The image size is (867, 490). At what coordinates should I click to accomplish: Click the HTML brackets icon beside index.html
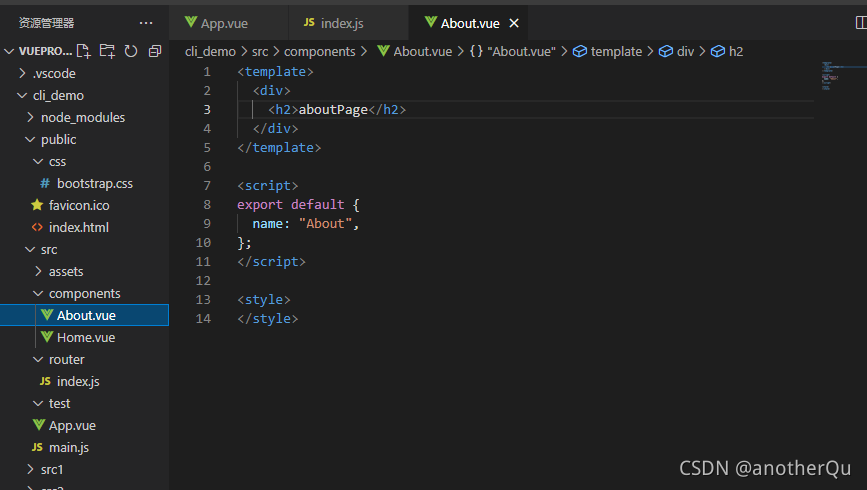37,227
